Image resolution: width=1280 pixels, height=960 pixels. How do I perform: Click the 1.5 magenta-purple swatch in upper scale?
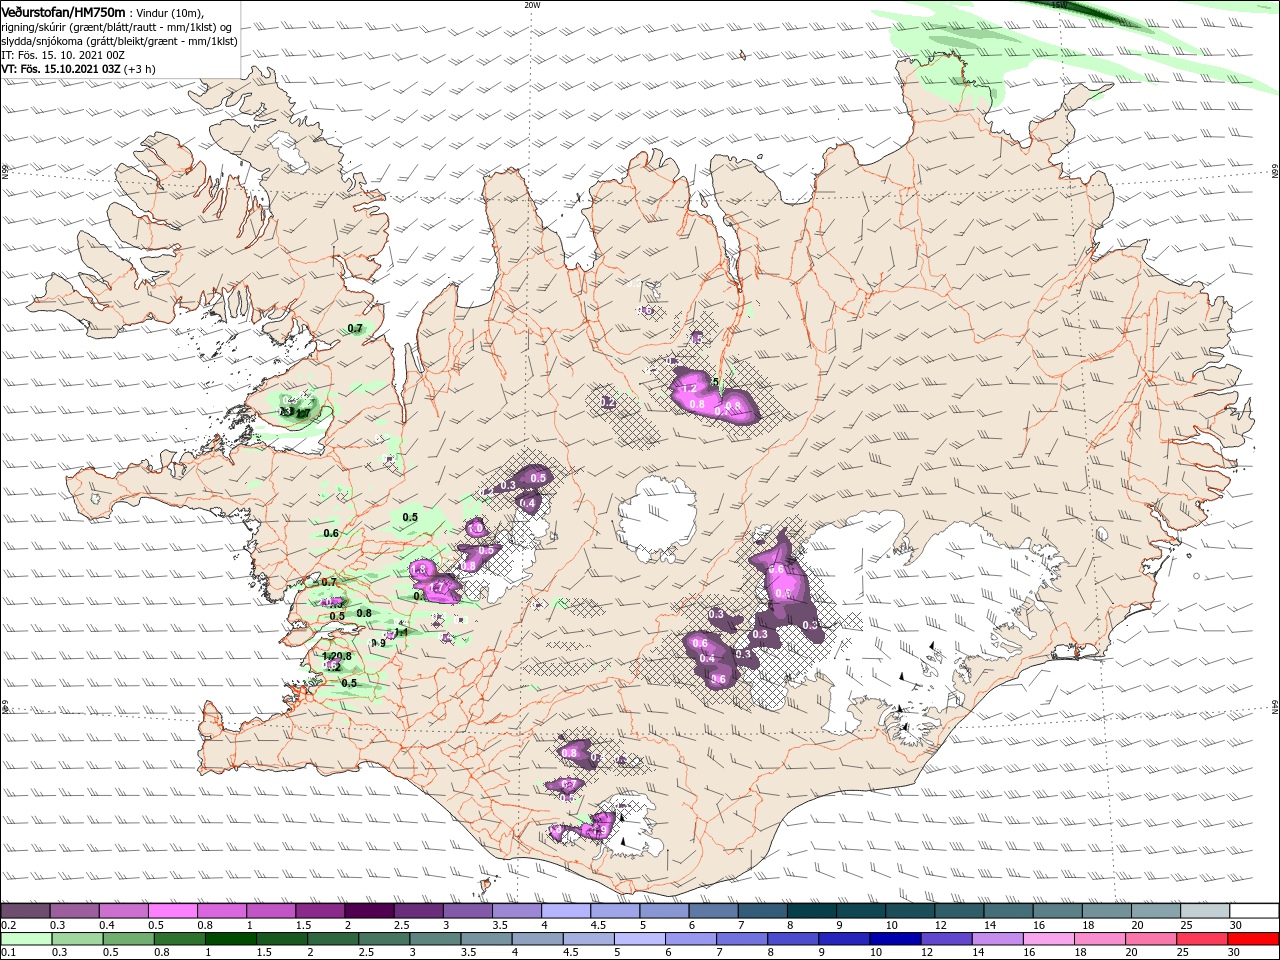click(320, 911)
